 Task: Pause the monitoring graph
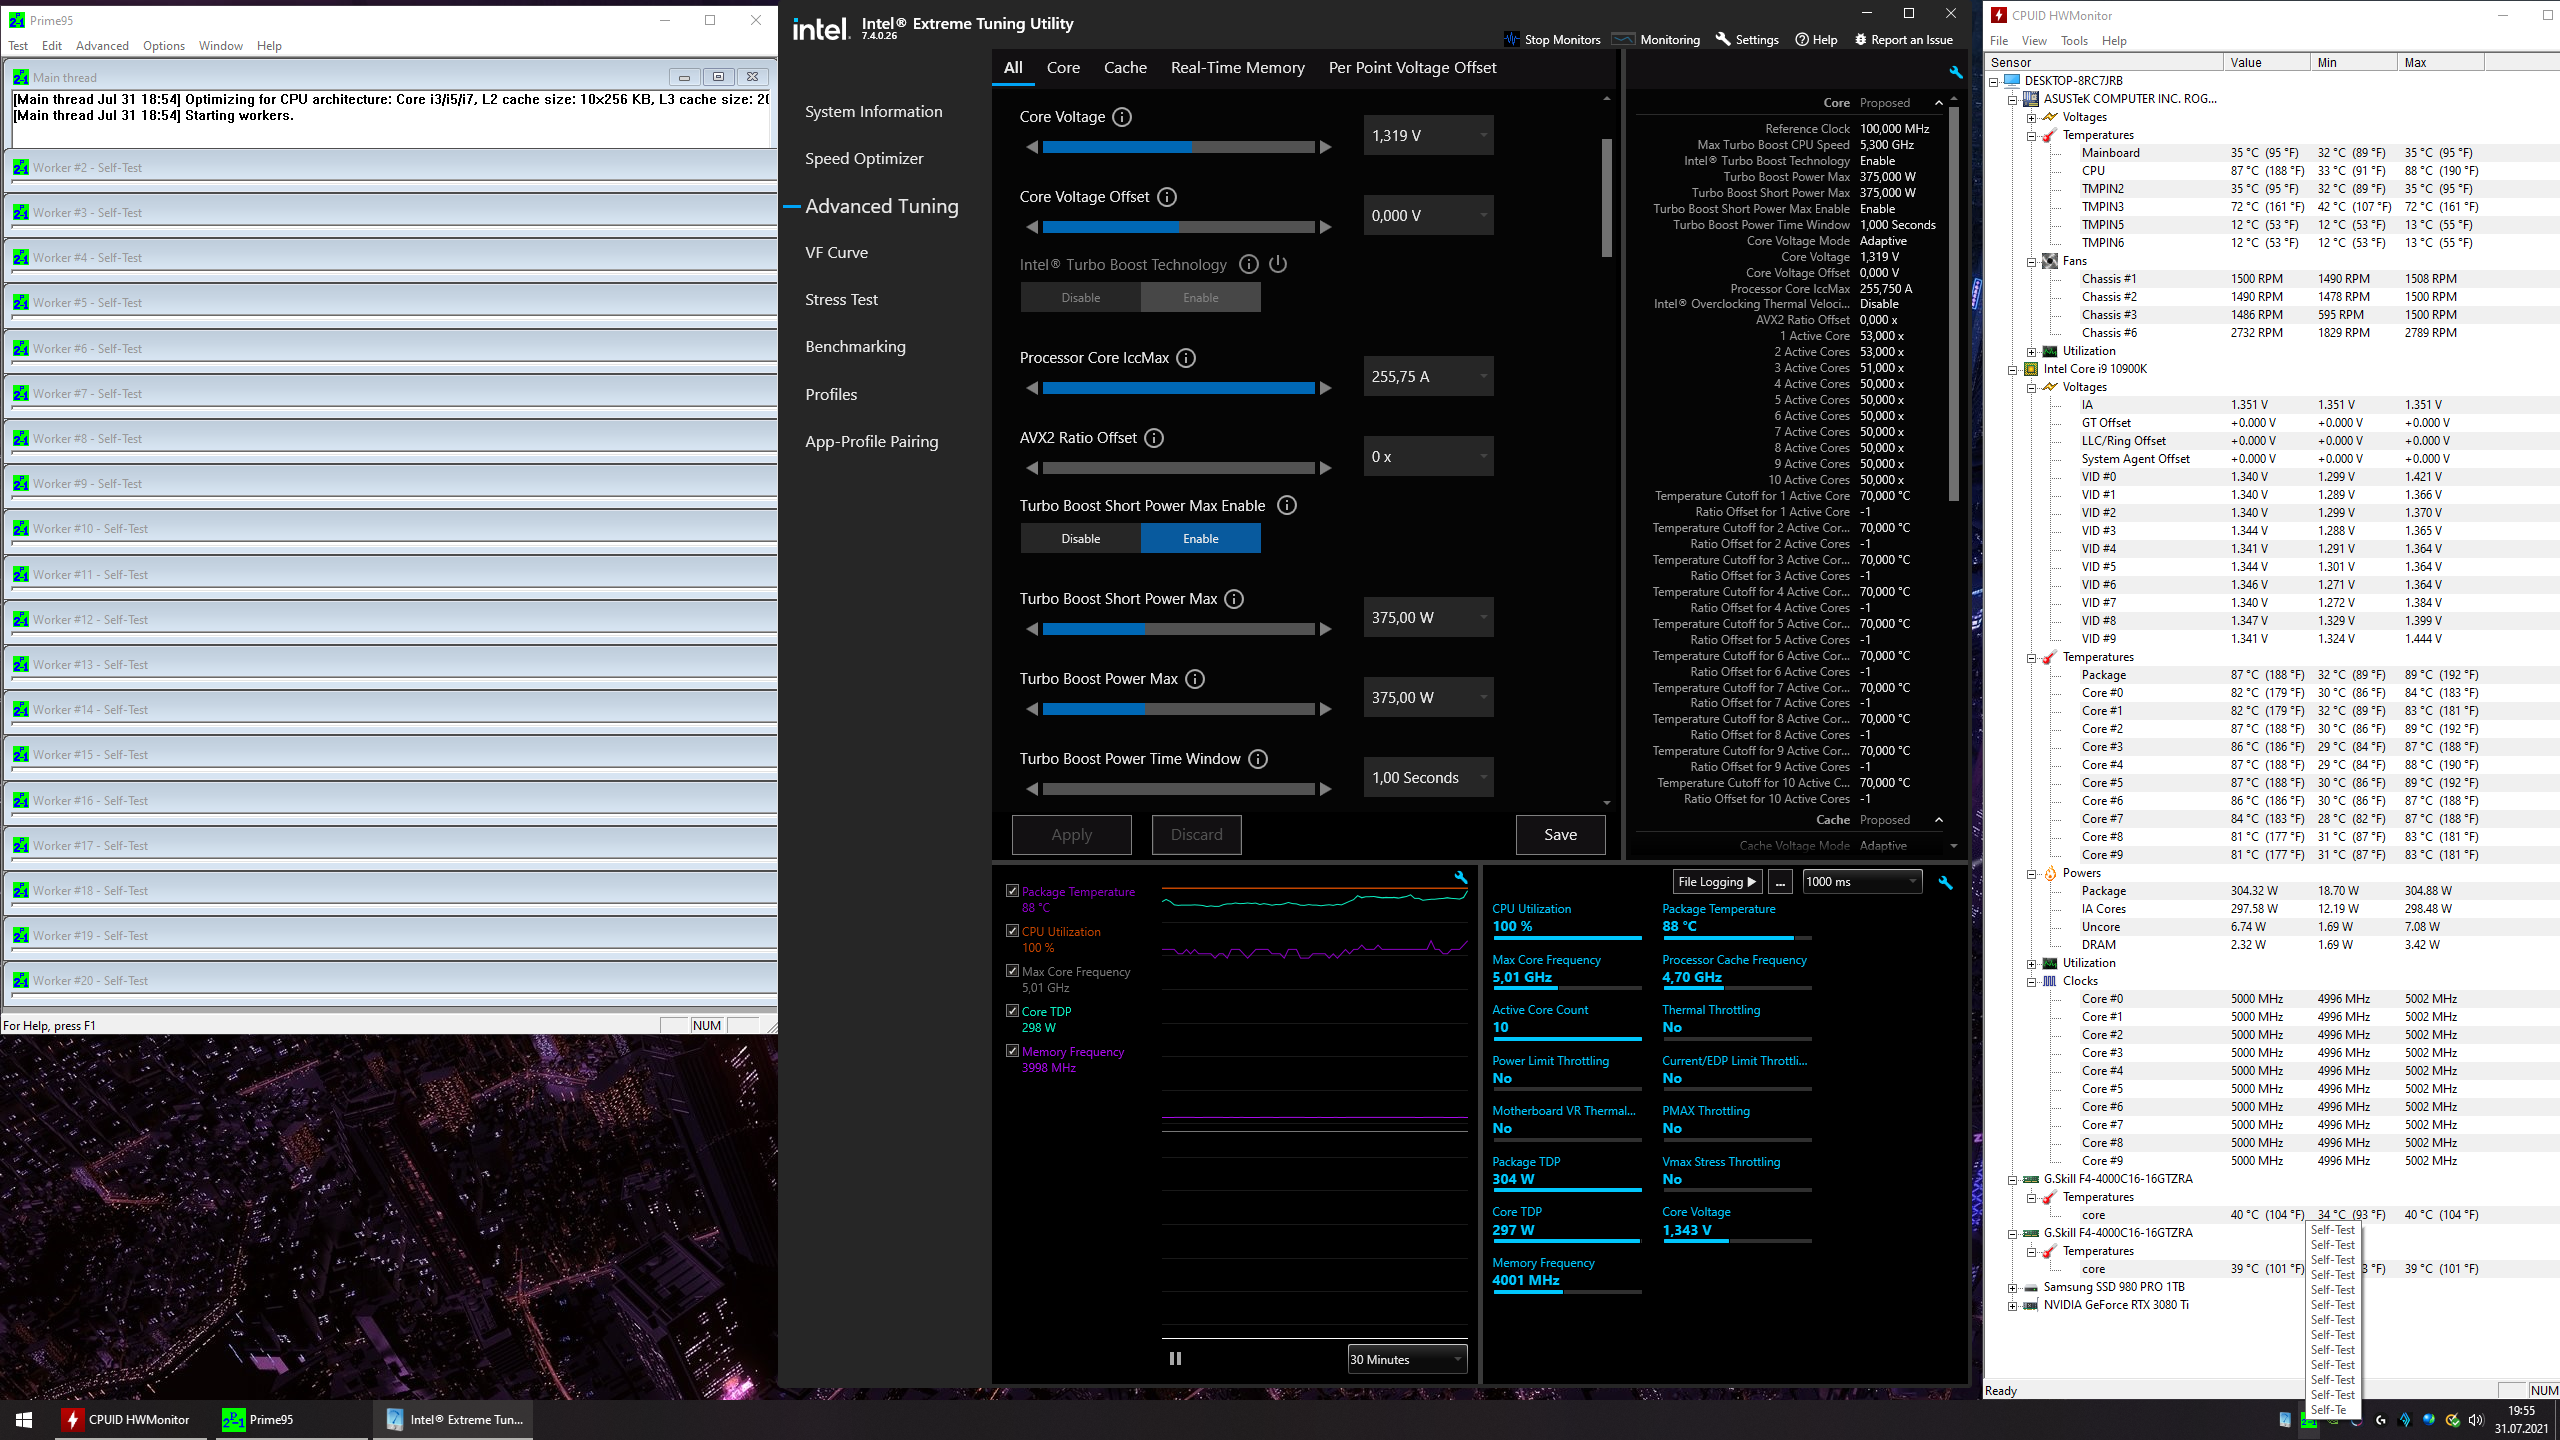1175,1358
